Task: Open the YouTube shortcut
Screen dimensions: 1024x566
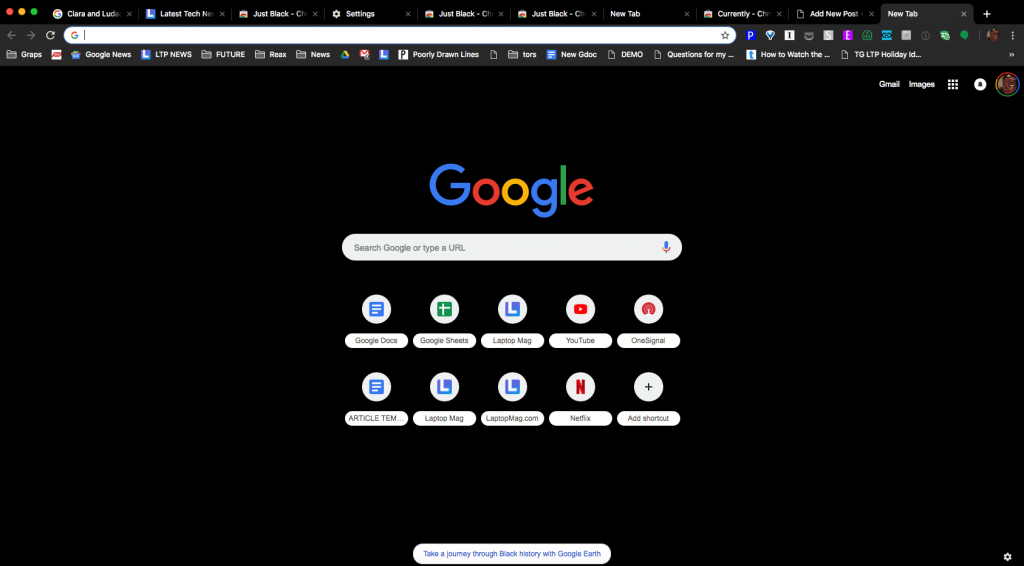Action: pos(580,321)
